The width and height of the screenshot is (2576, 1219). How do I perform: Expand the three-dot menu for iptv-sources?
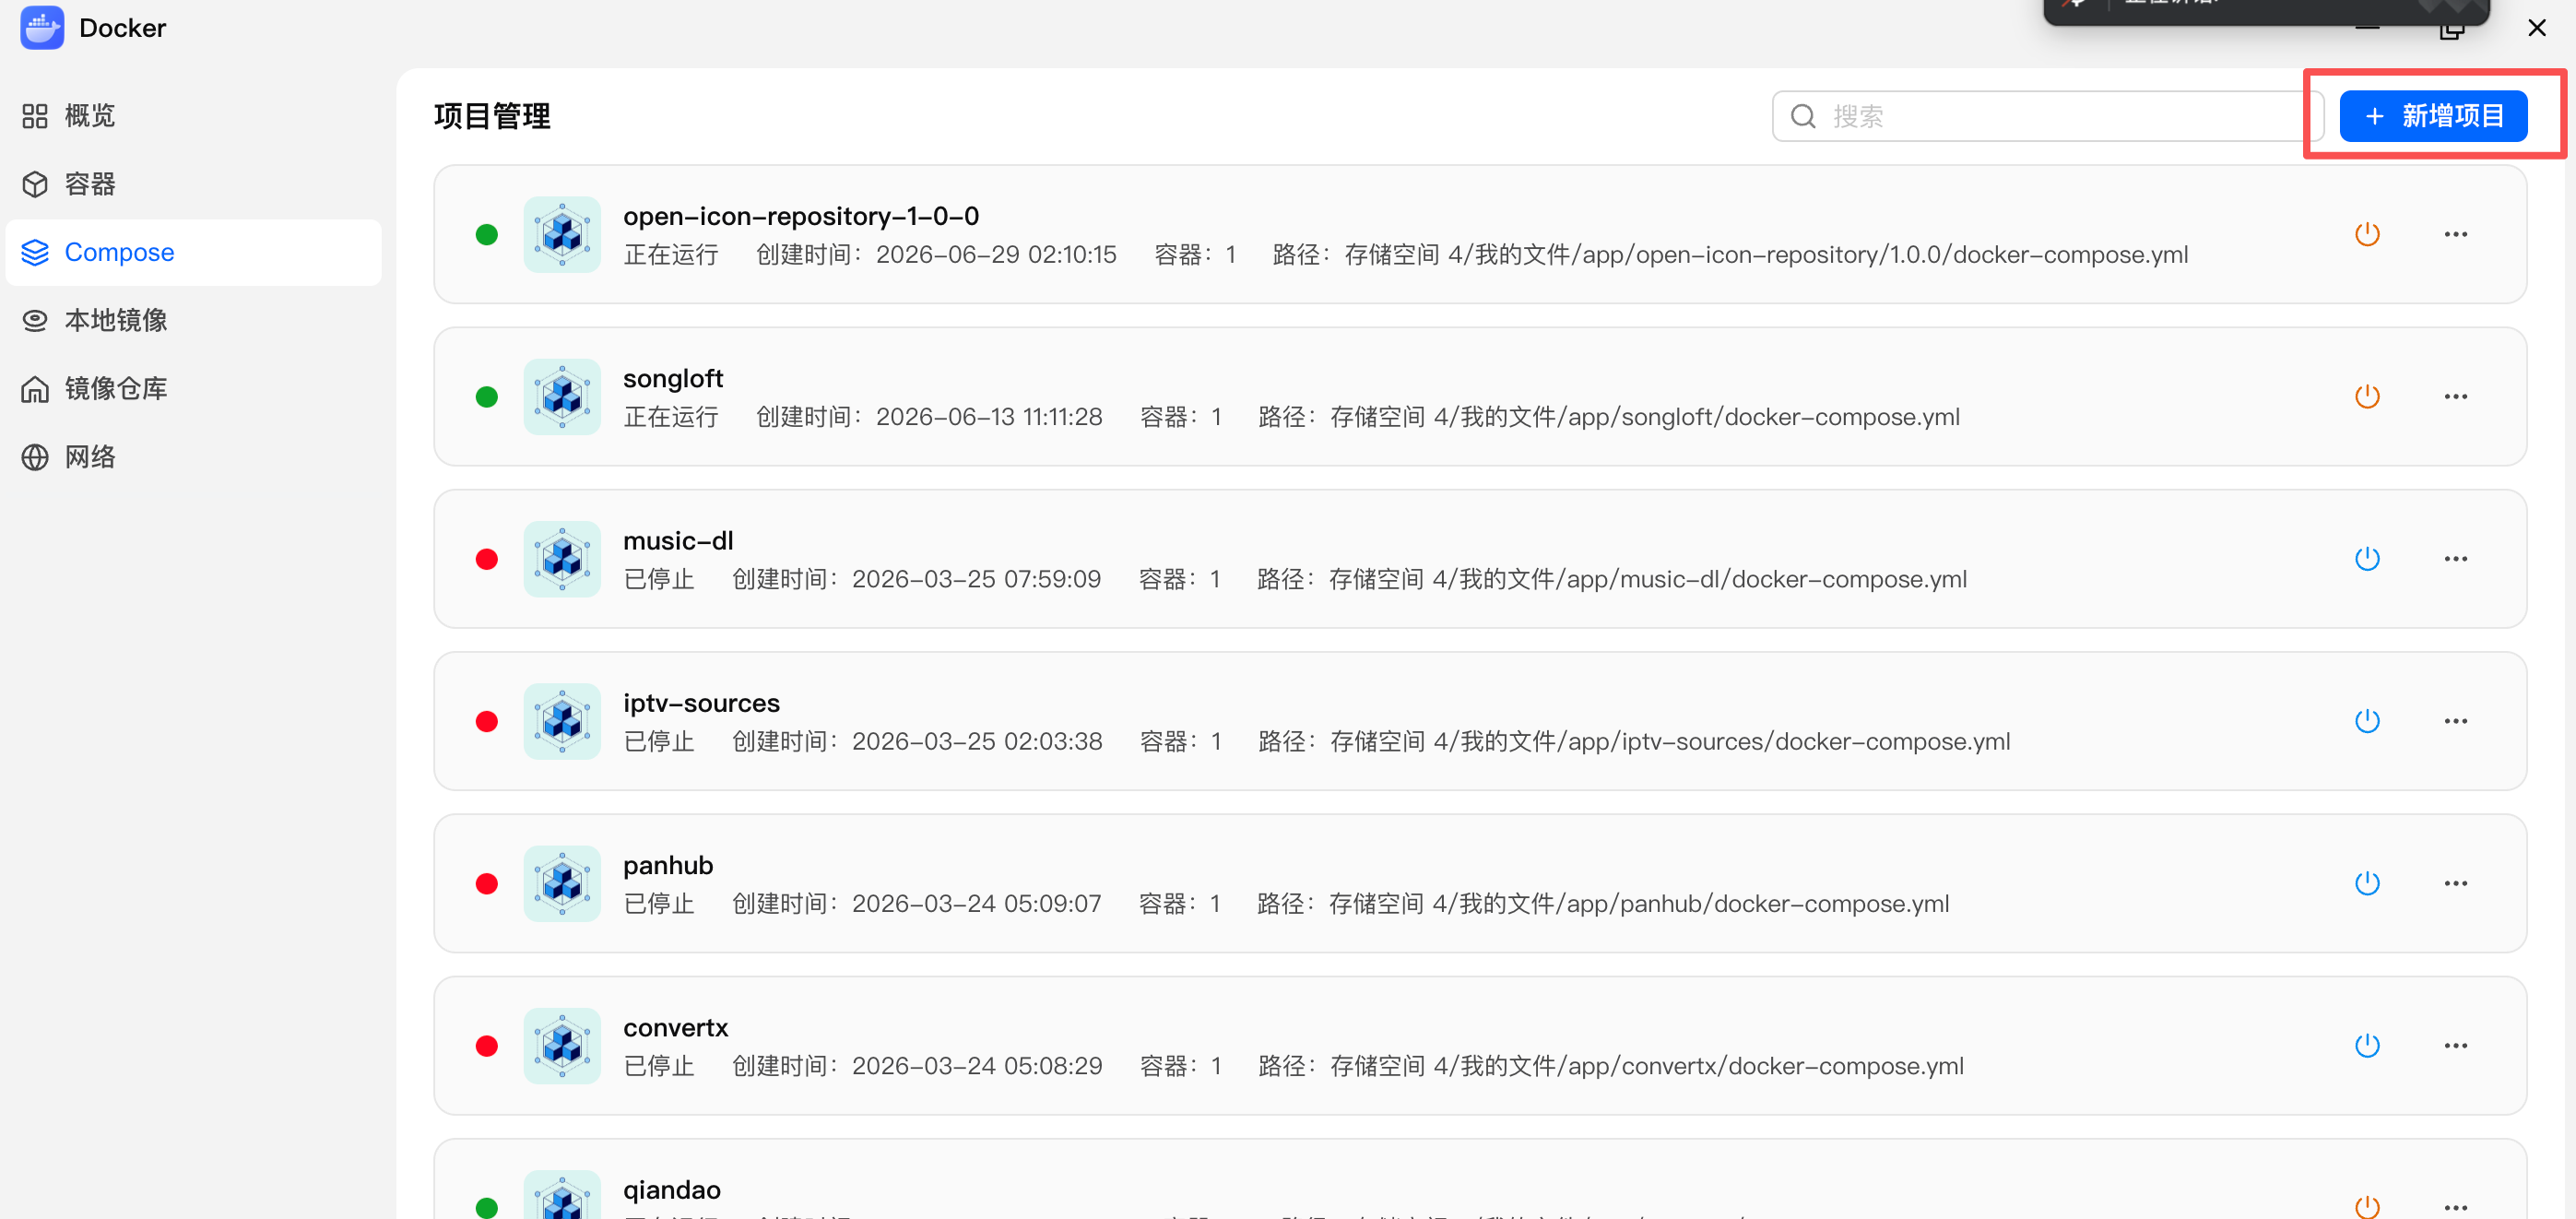pos(2455,721)
